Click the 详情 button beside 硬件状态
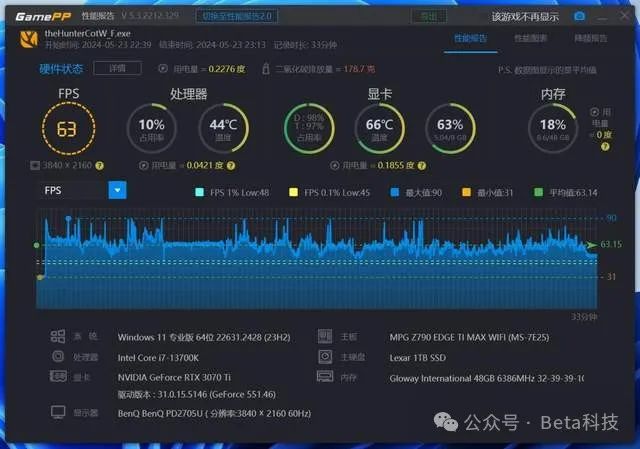Image resolution: width=640 pixels, height=449 pixels. coord(118,68)
